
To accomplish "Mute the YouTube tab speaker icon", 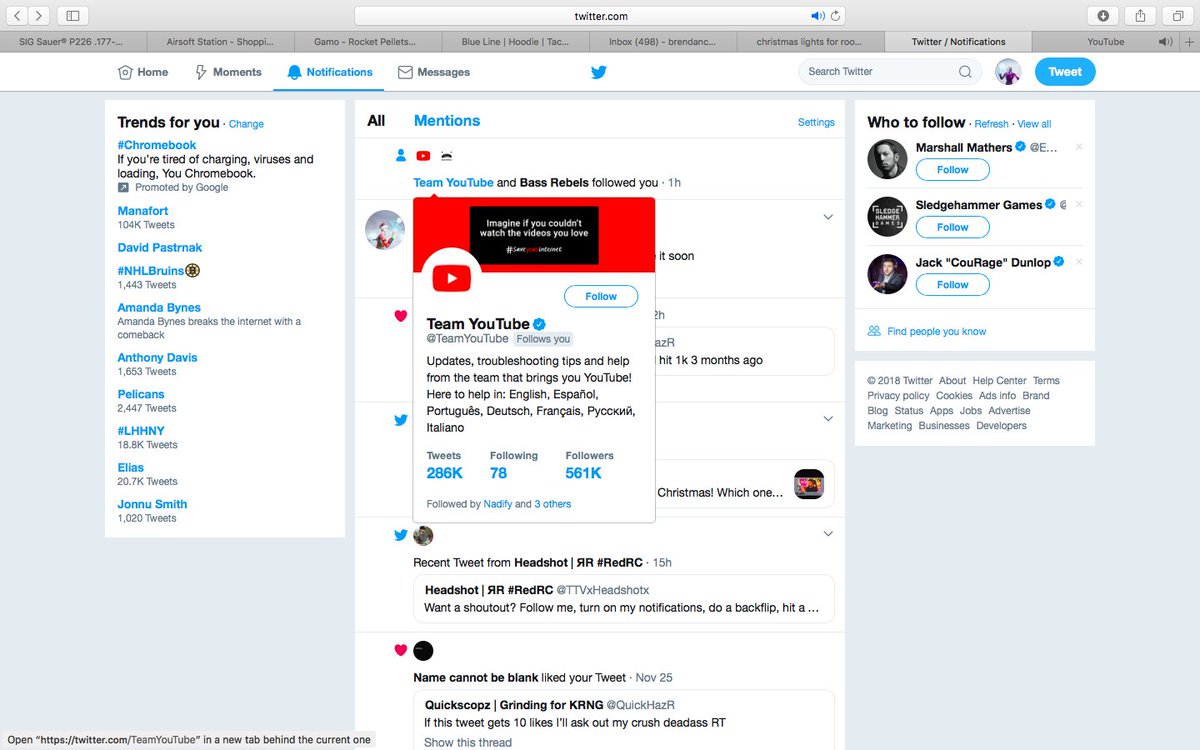I will click(x=1164, y=42).
